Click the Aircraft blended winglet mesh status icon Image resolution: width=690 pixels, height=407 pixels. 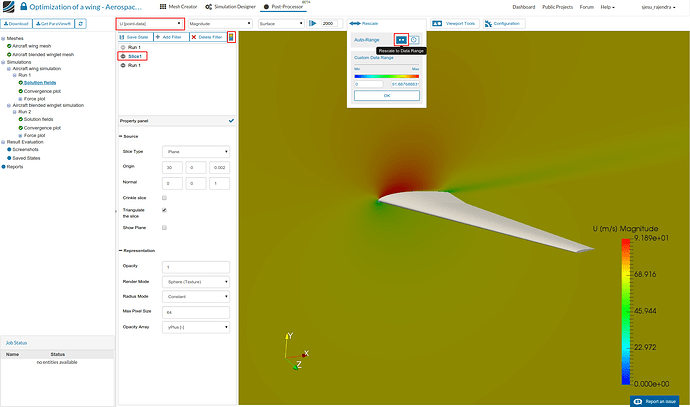9,55
